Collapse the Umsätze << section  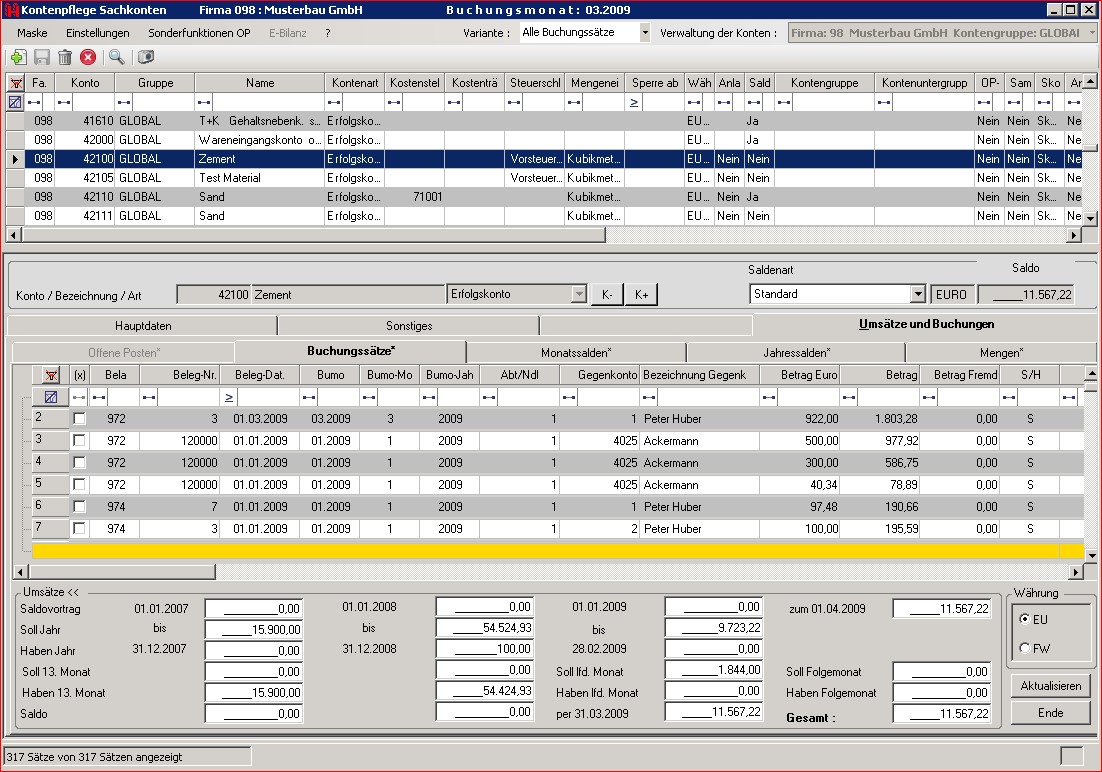[x=51, y=592]
